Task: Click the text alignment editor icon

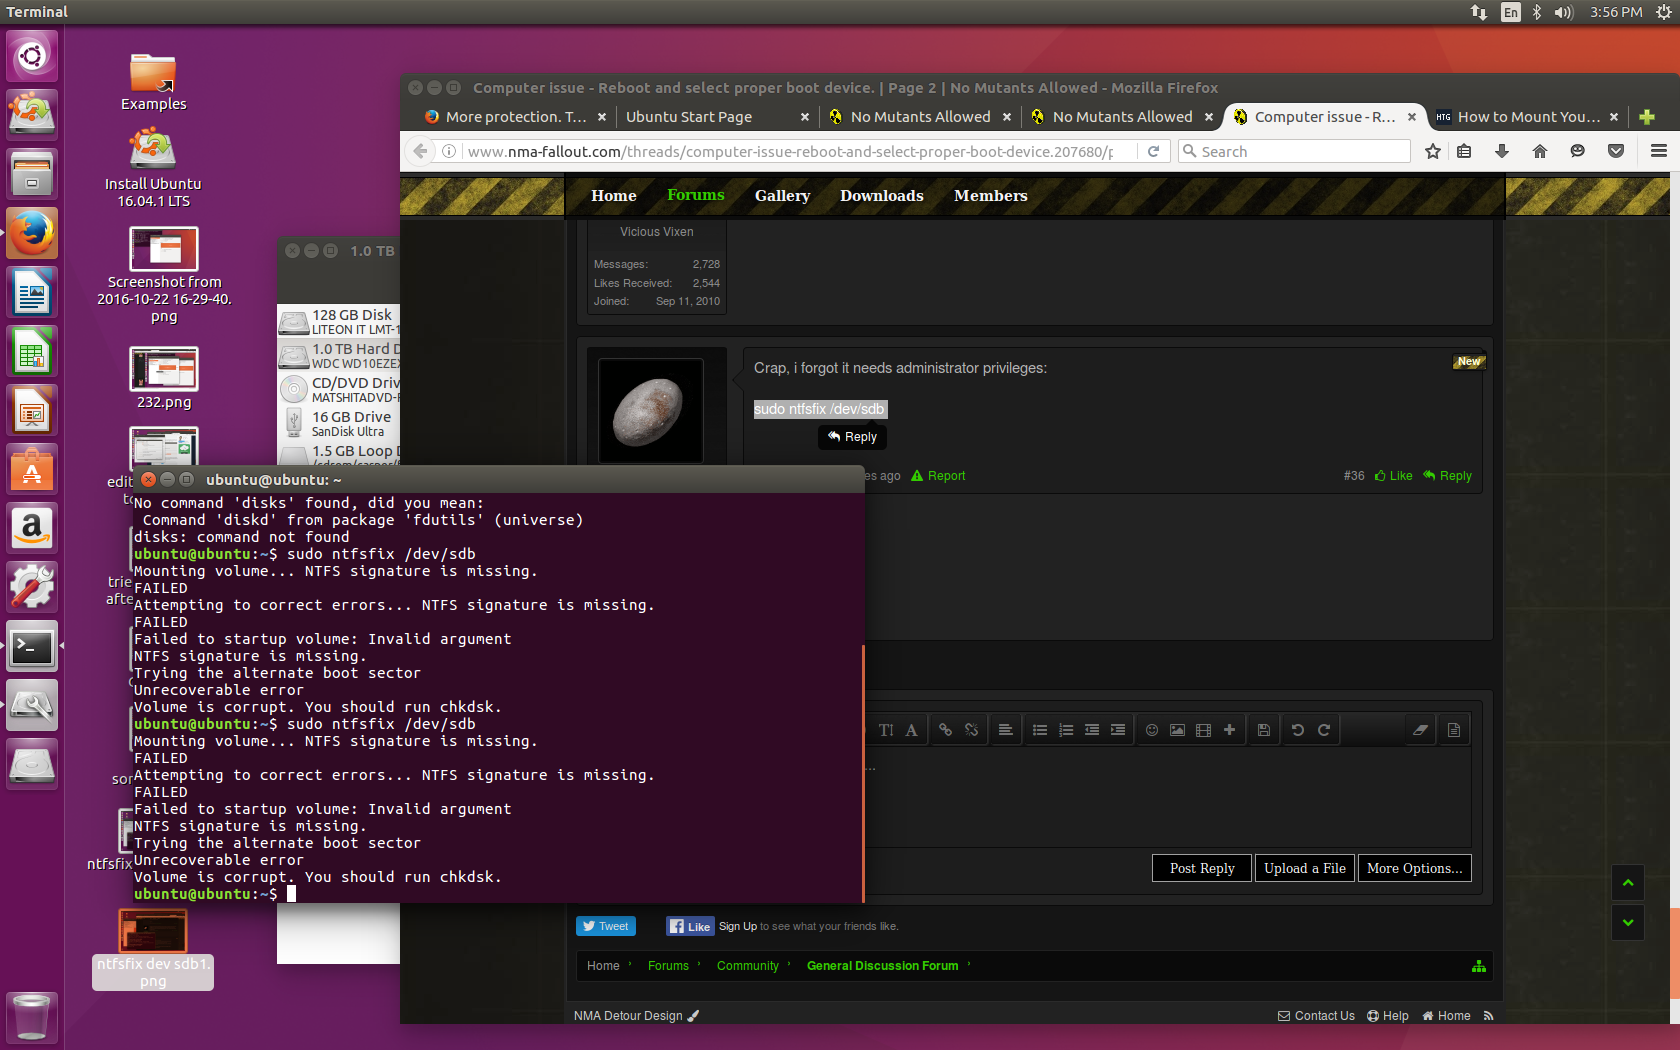Action: tap(1006, 730)
